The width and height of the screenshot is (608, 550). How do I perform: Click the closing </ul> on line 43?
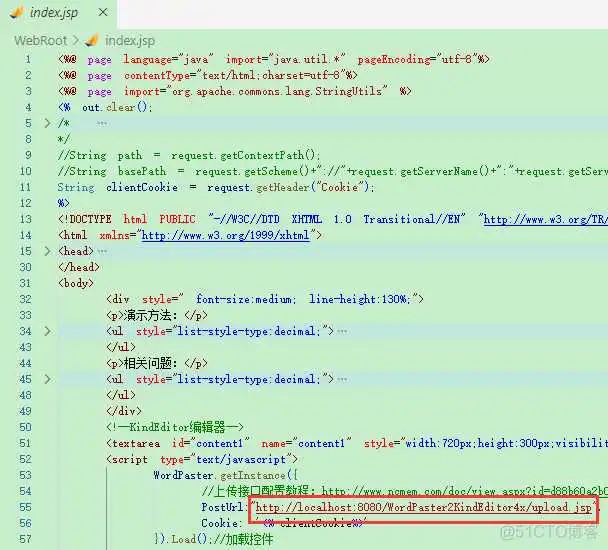121,347
